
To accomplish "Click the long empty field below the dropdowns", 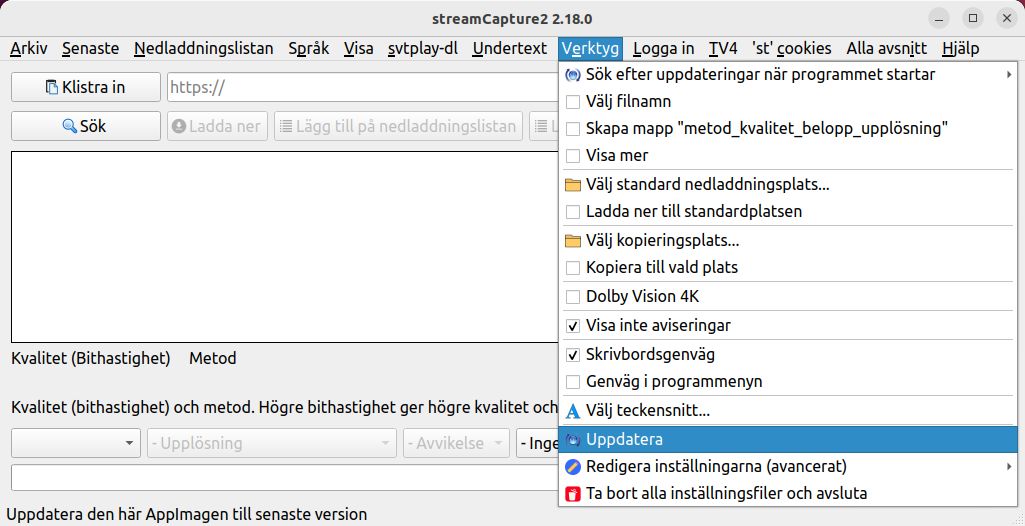I will 285,477.
